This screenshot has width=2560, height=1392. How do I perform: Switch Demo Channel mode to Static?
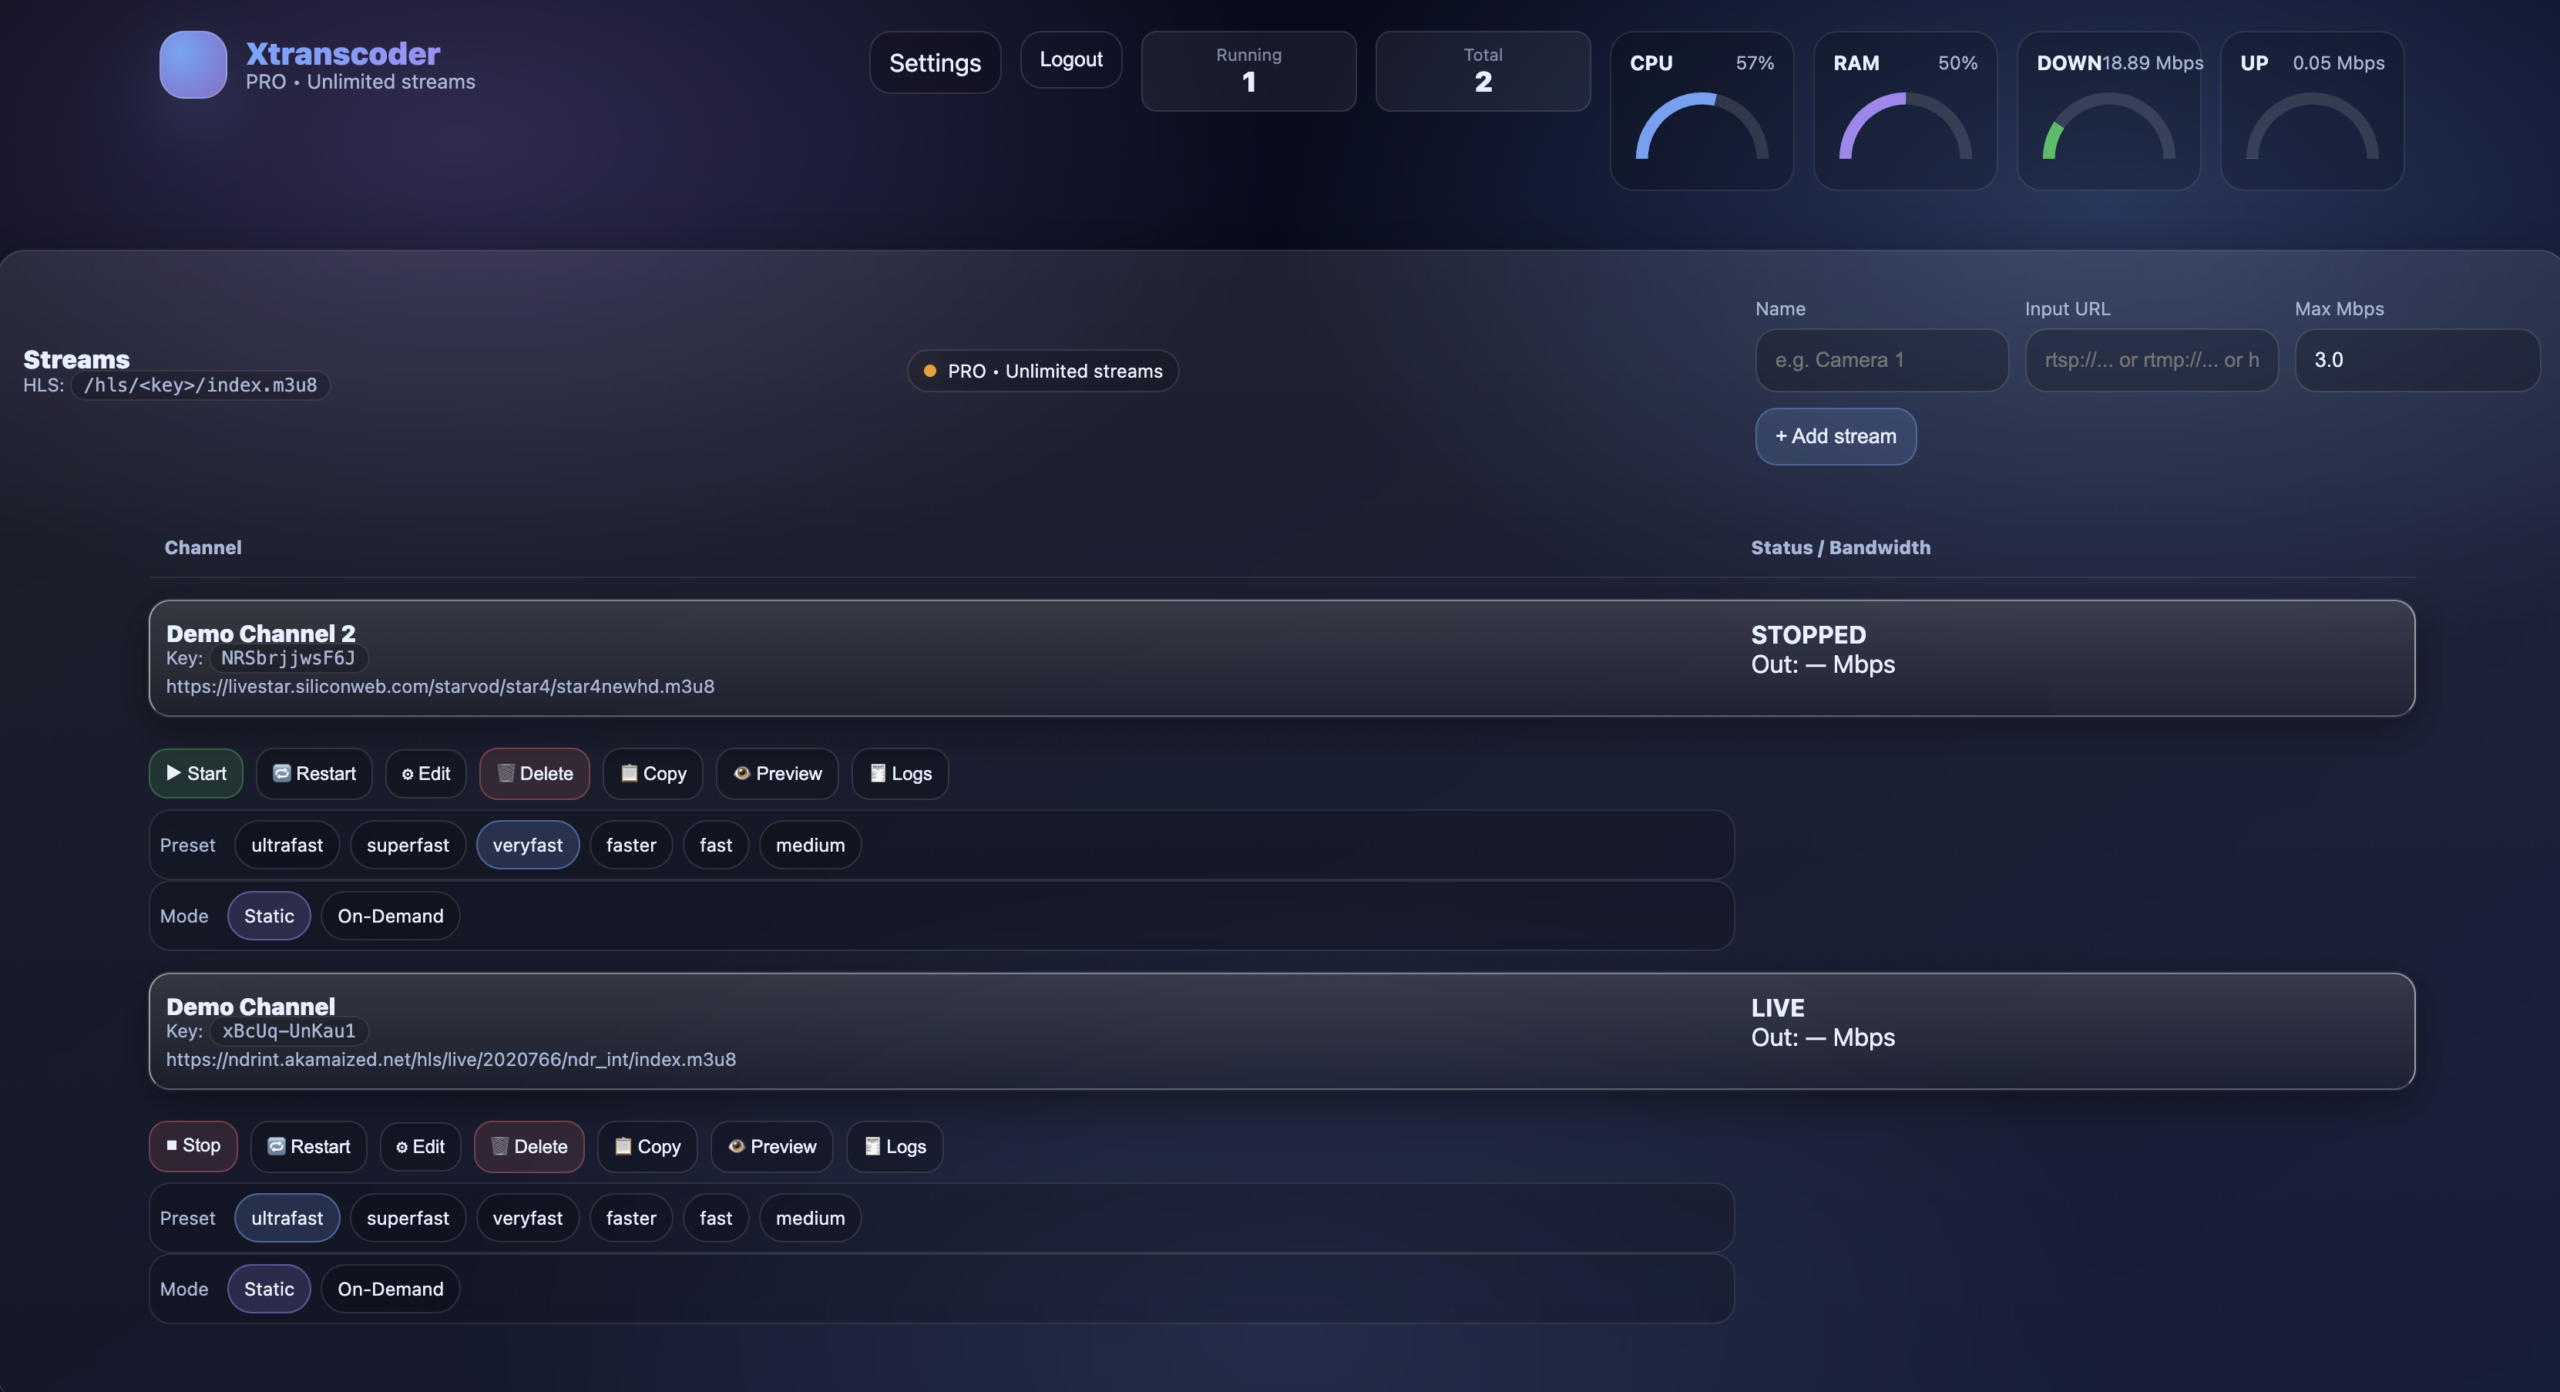tap(268, 1289)
